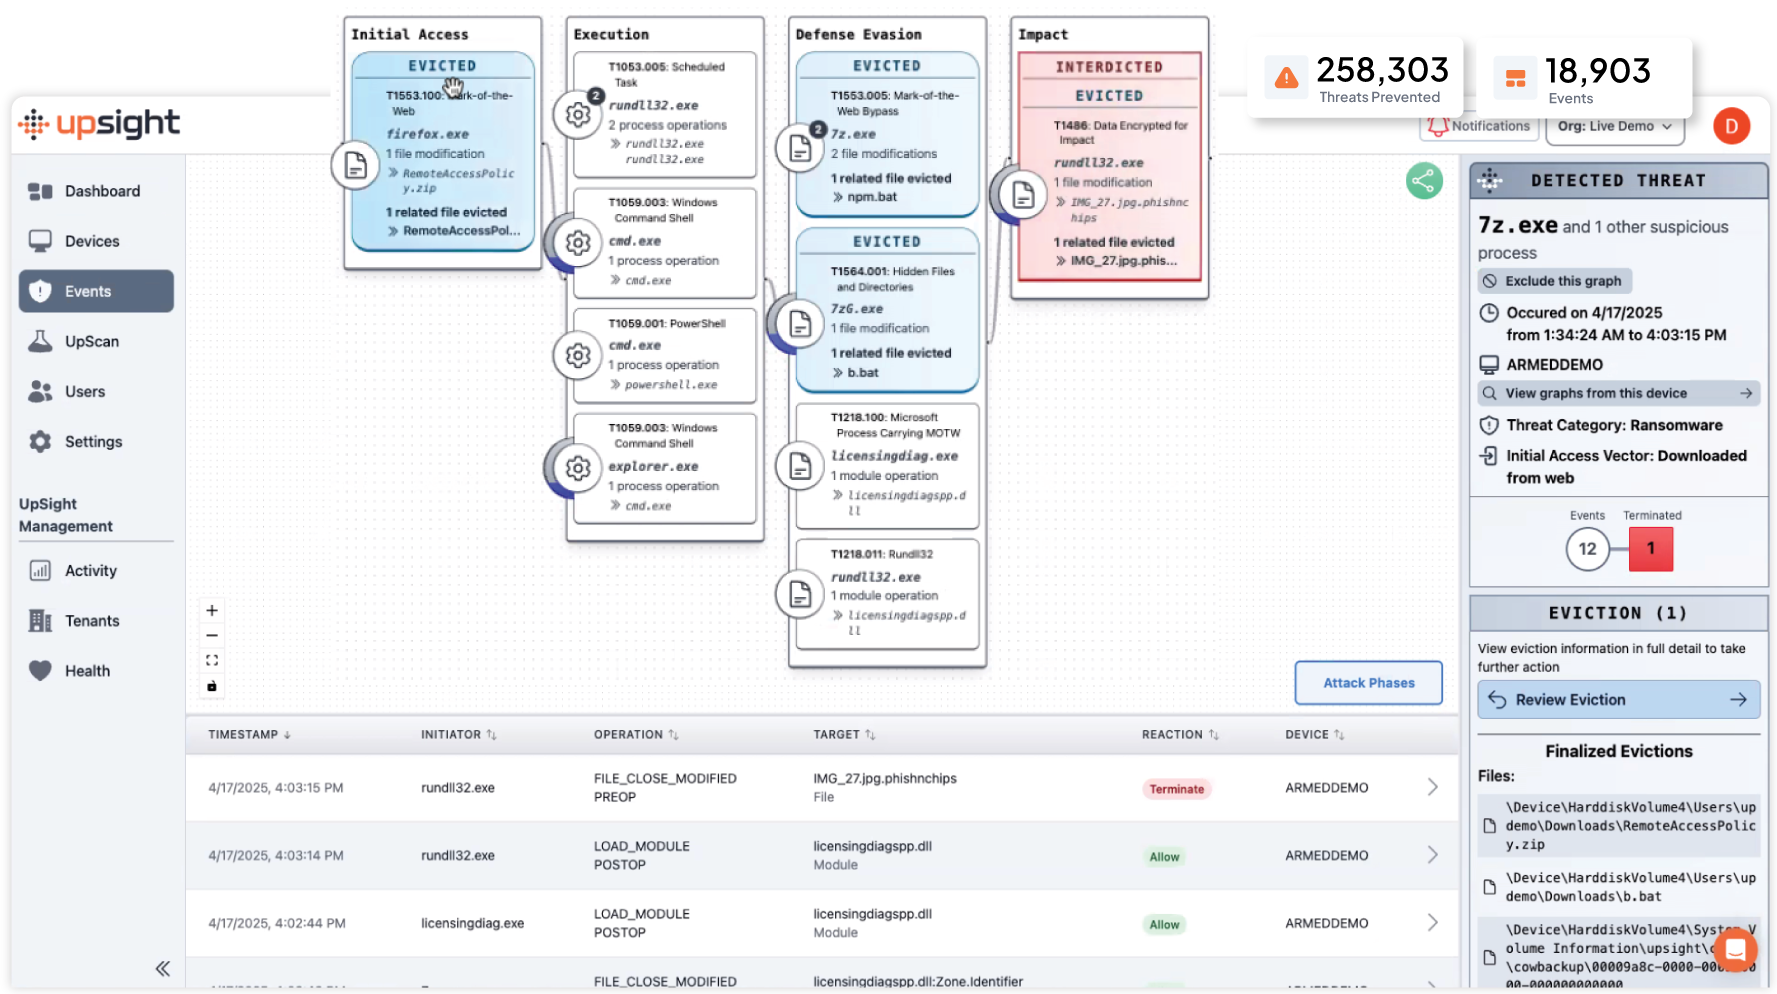Click the Terminate reaction badge

click(1176, 789)
